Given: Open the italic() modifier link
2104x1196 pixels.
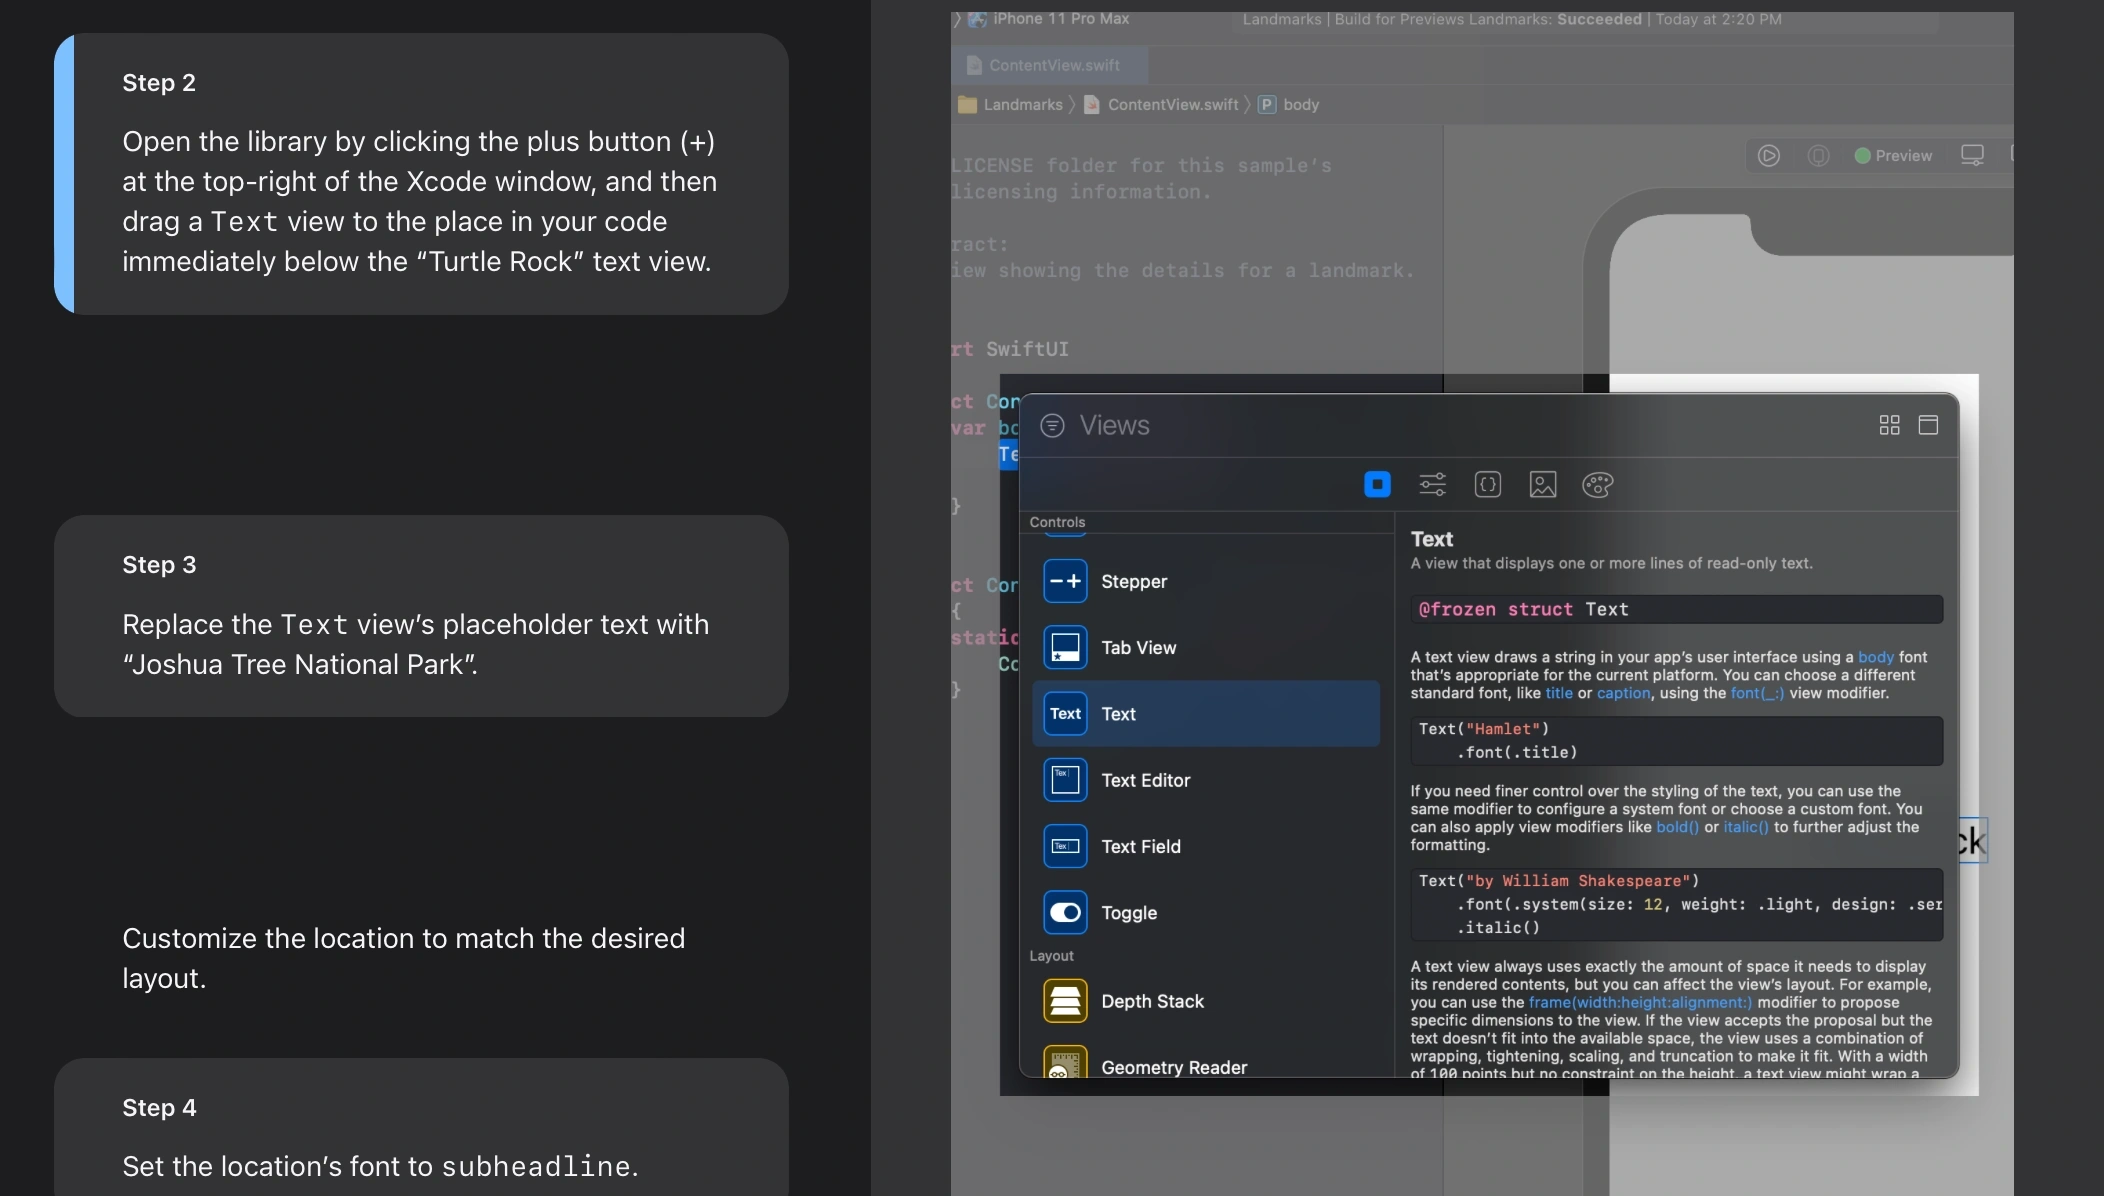Looking at the screenshot, I should (1746, 827).
